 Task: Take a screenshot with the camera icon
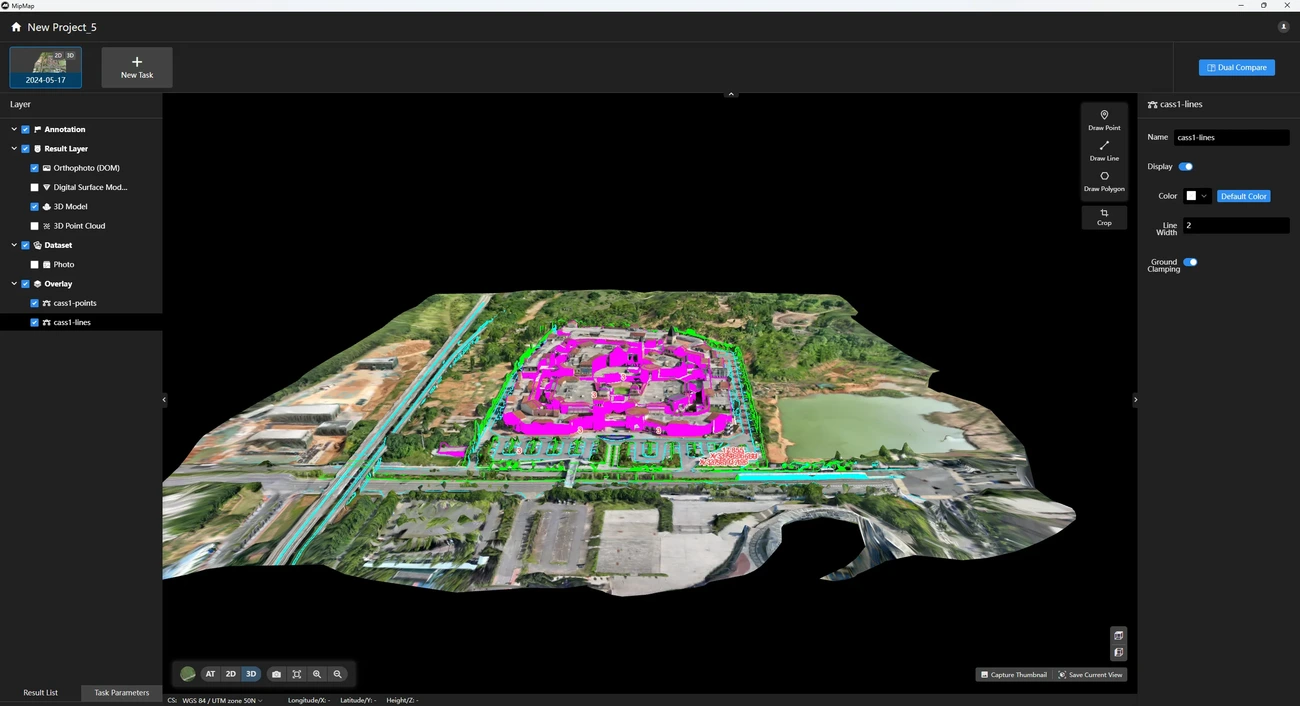276,674
